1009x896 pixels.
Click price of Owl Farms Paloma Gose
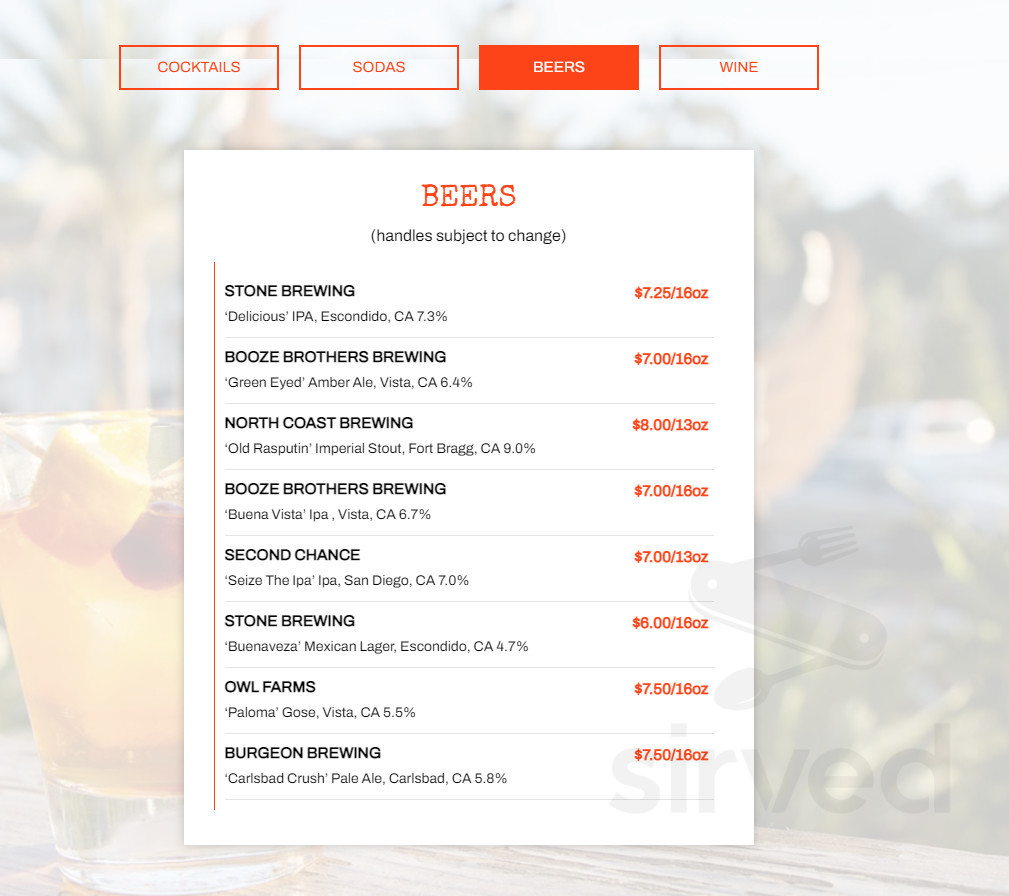pyautogui.click(x=671, y=689)
